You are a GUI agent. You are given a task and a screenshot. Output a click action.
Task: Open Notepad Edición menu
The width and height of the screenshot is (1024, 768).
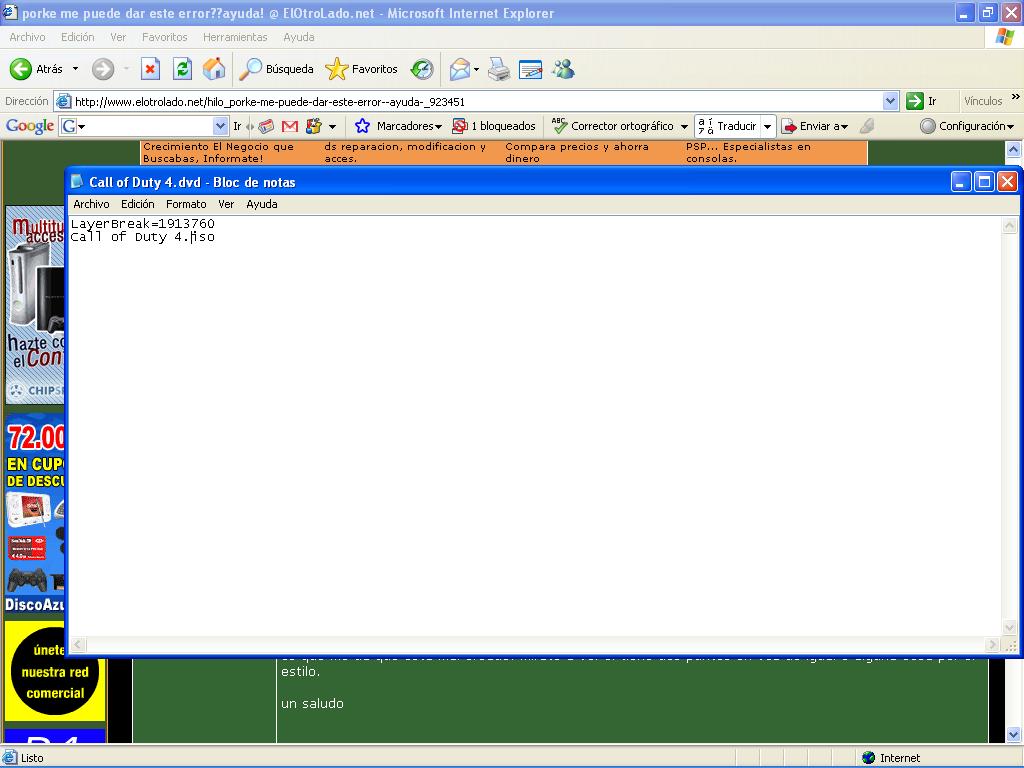pyautogui.click(x=138, y=204)
